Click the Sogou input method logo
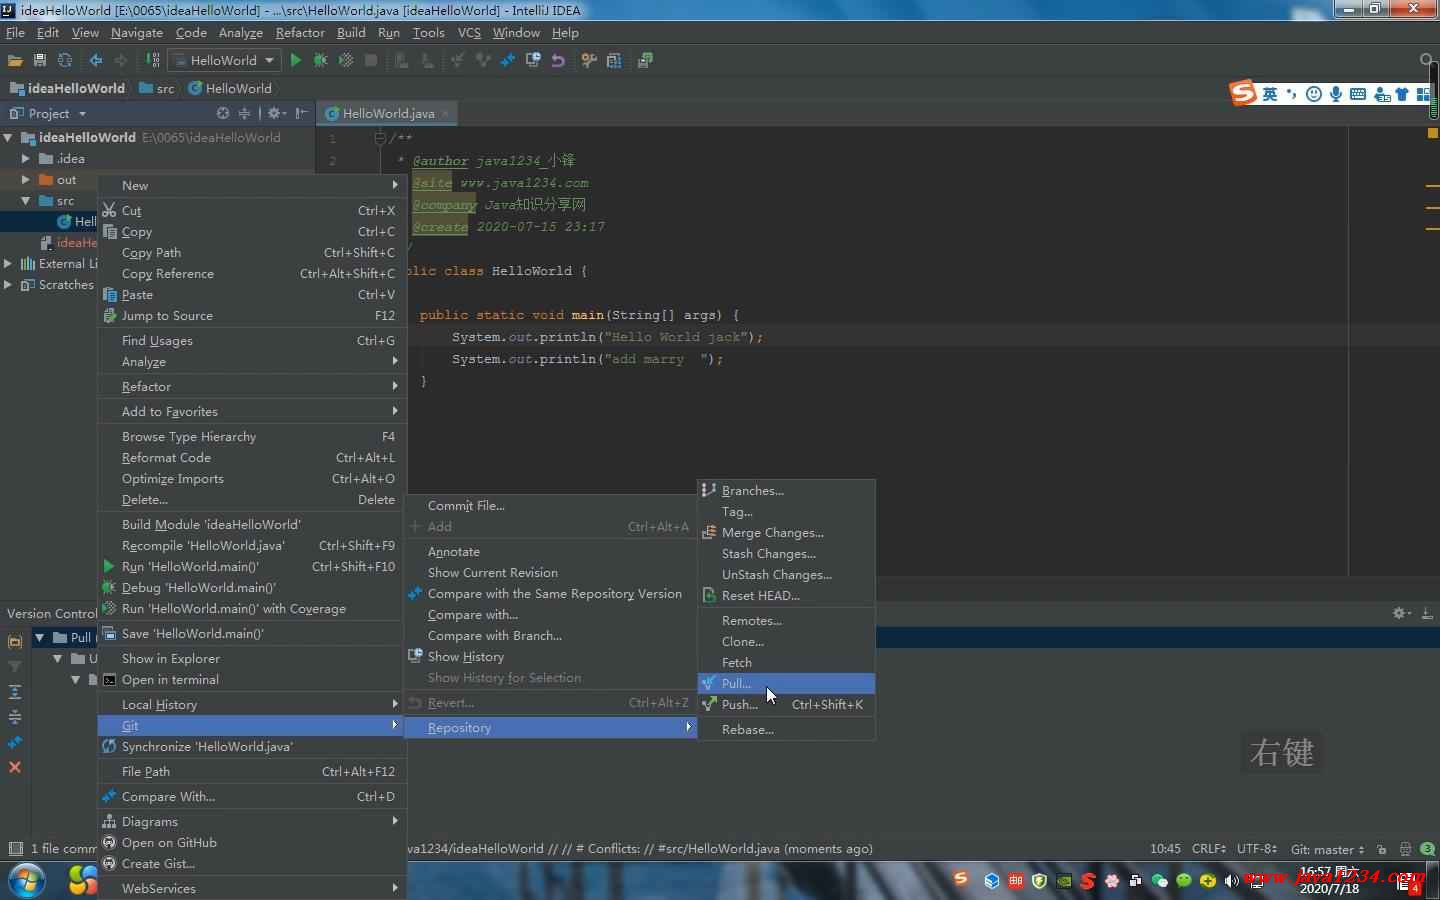1440x900 pixels. click(1243, 93)
